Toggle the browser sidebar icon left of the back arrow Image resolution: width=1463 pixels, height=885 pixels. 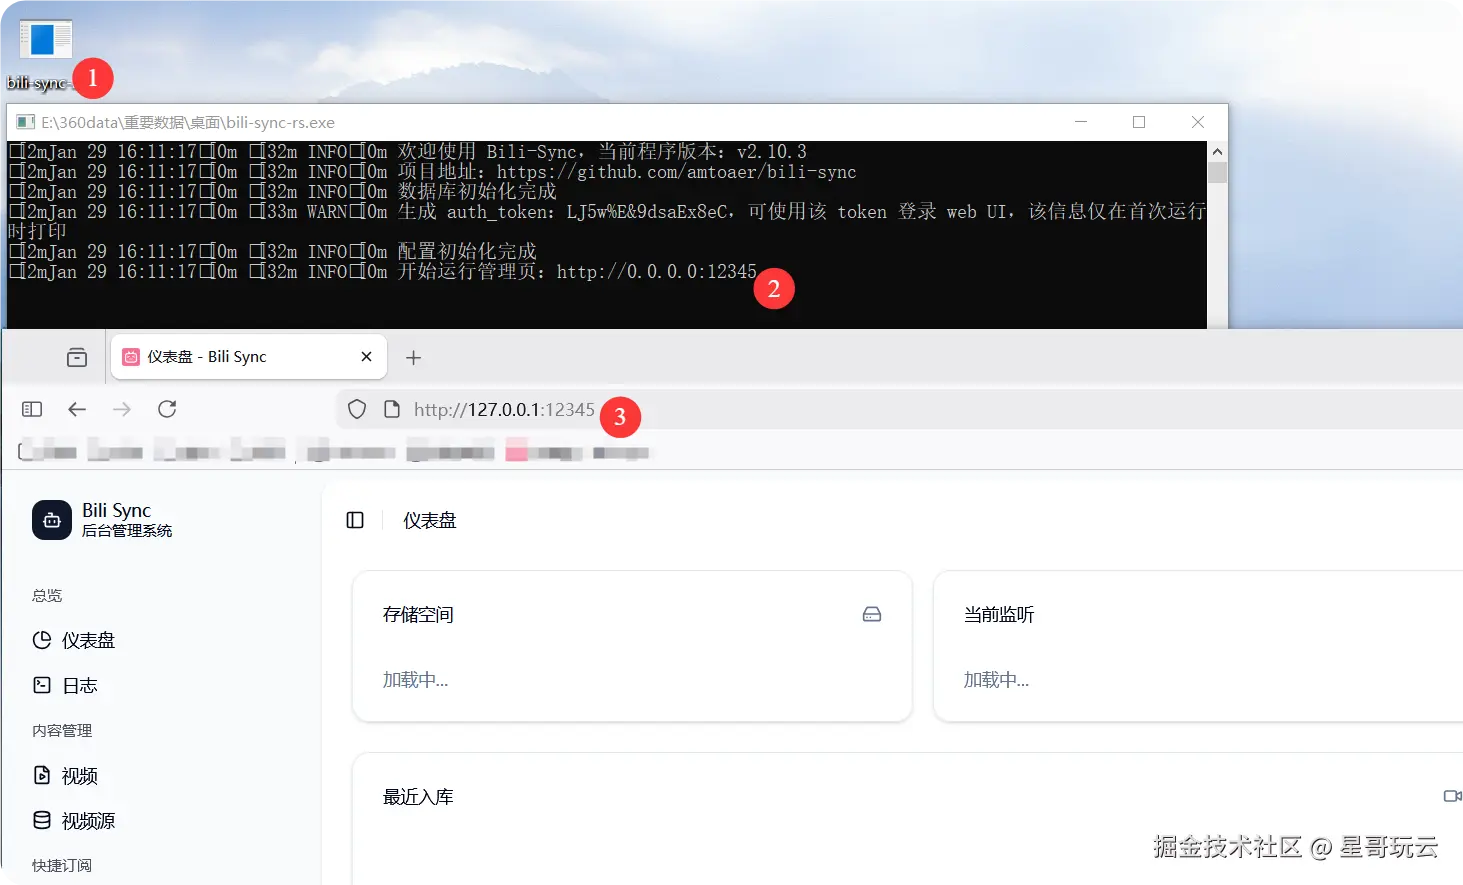pos(32,409)
